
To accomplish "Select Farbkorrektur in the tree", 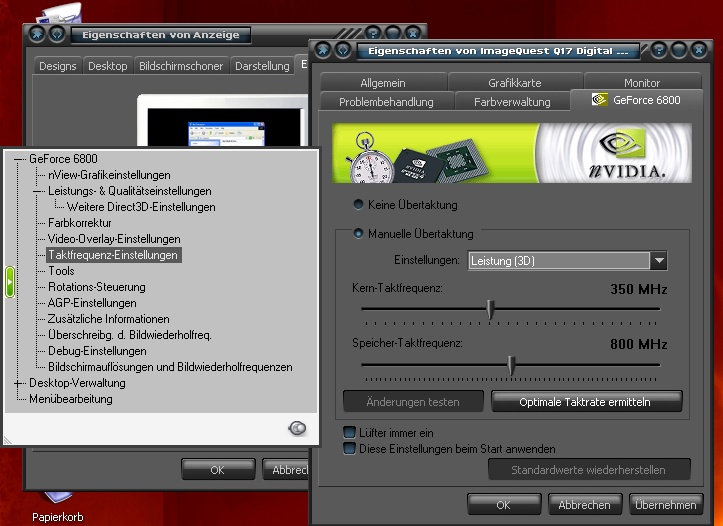I will click(x=80, y=223).
